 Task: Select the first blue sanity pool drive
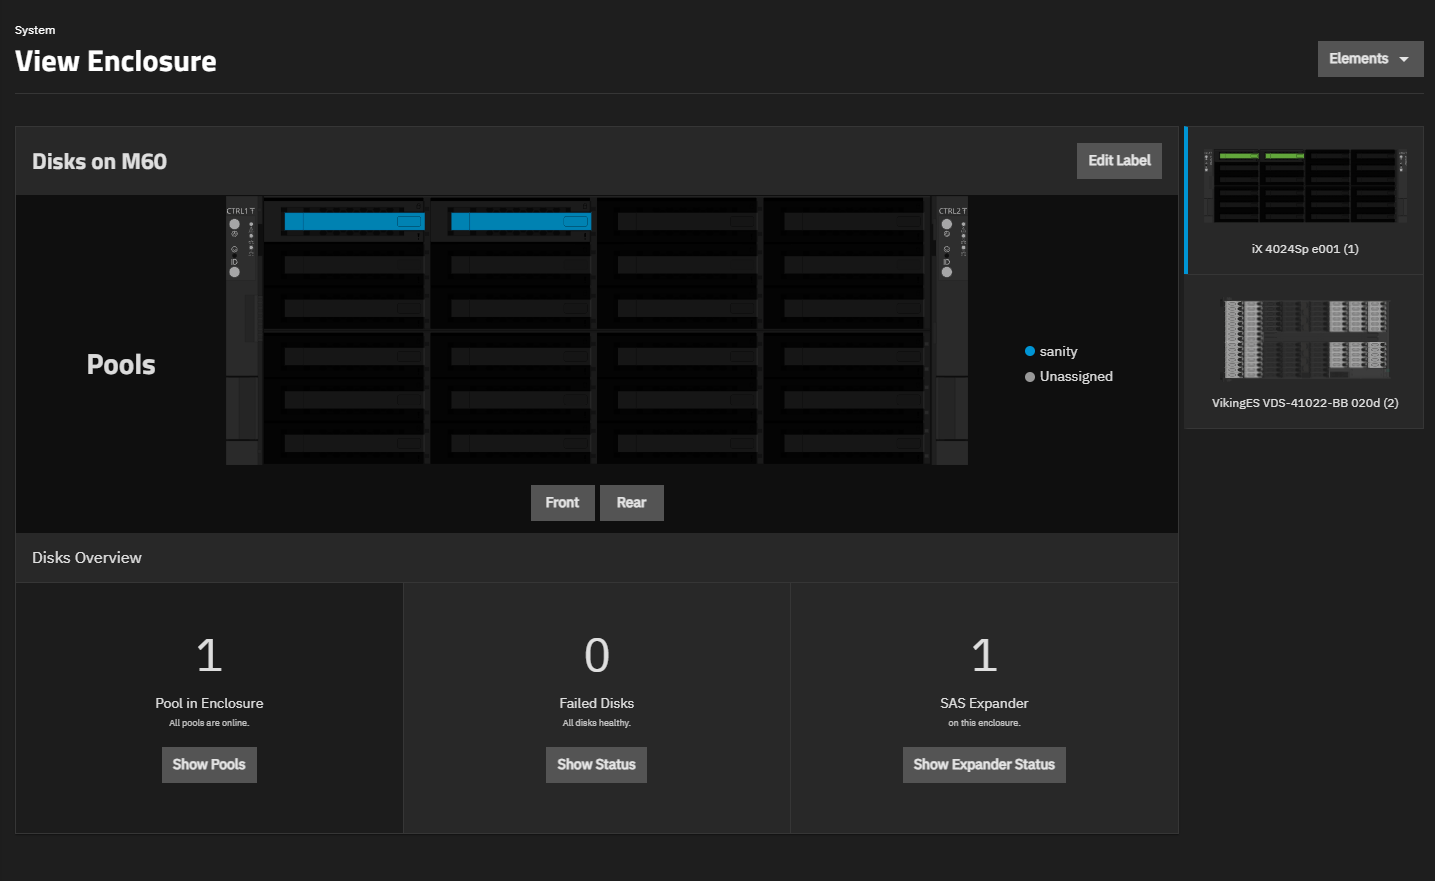tap(354, 221)
